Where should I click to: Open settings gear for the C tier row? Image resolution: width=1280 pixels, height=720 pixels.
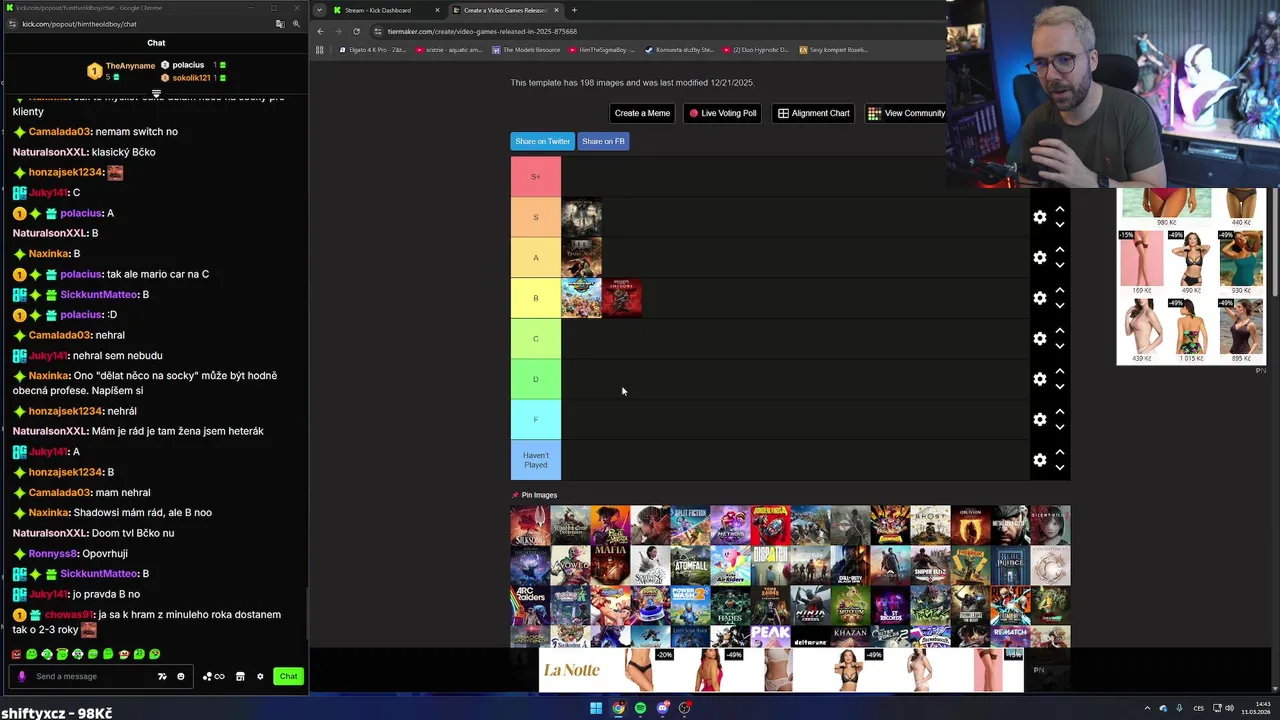(x=1040, y=339)
